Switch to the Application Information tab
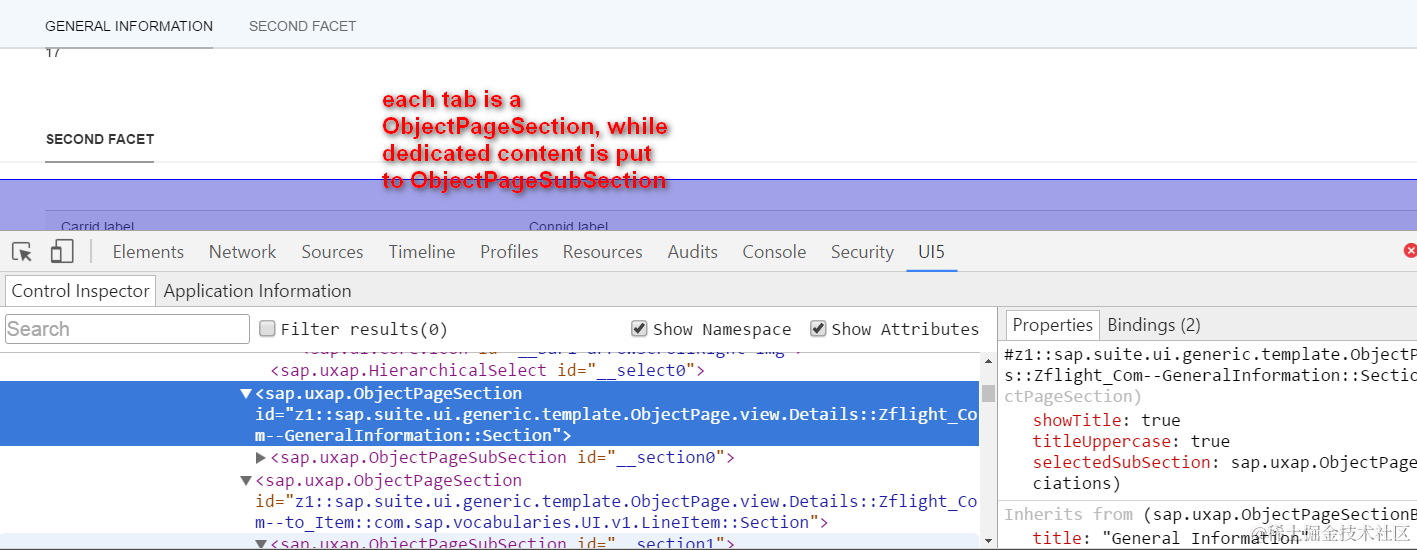 coord(257,291)
